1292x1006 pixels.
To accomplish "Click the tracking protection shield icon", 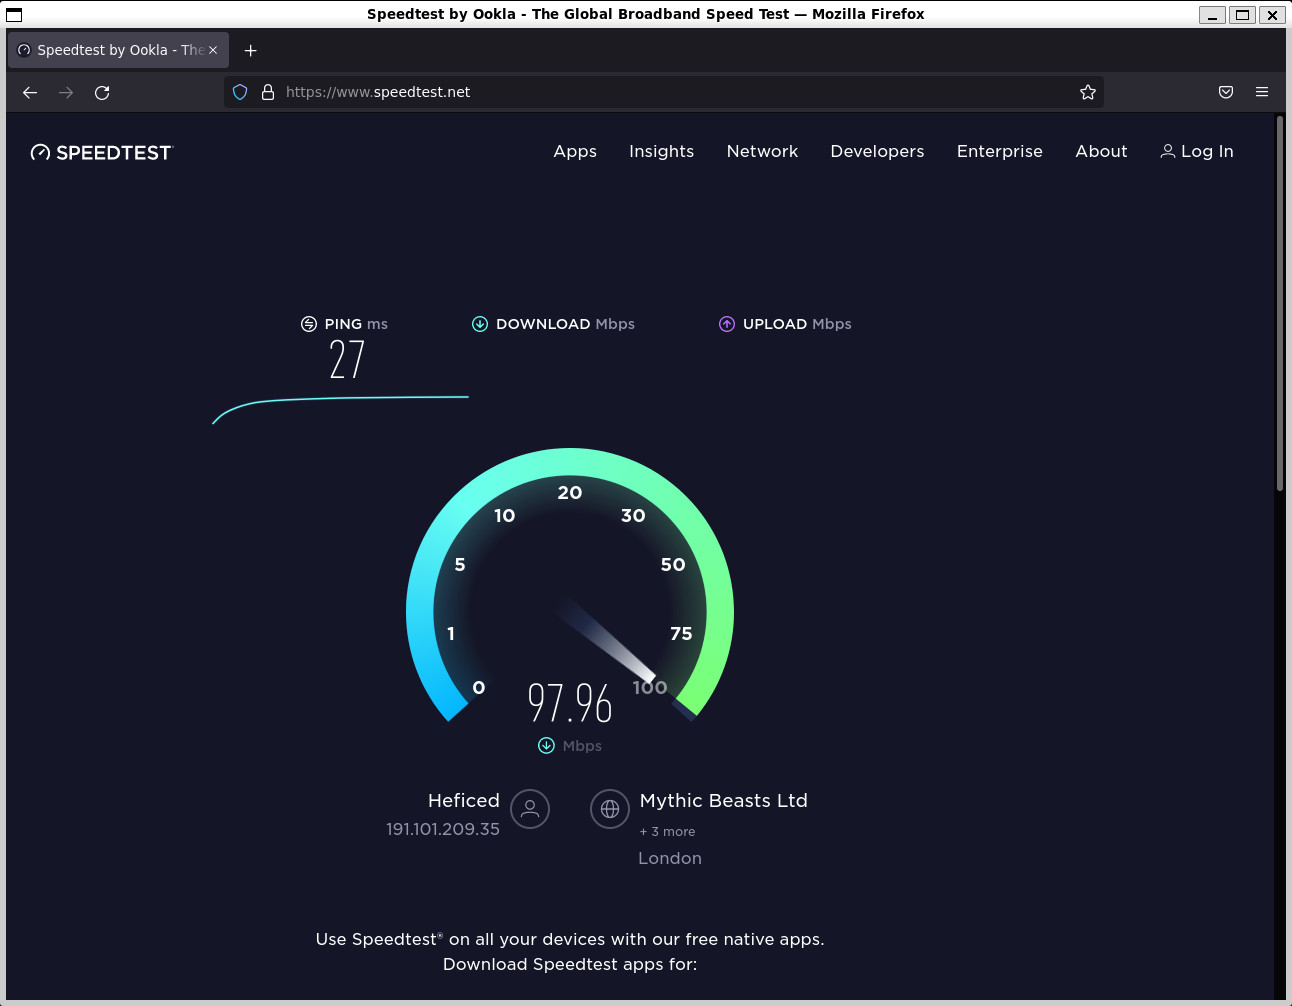I will [240, 92].
